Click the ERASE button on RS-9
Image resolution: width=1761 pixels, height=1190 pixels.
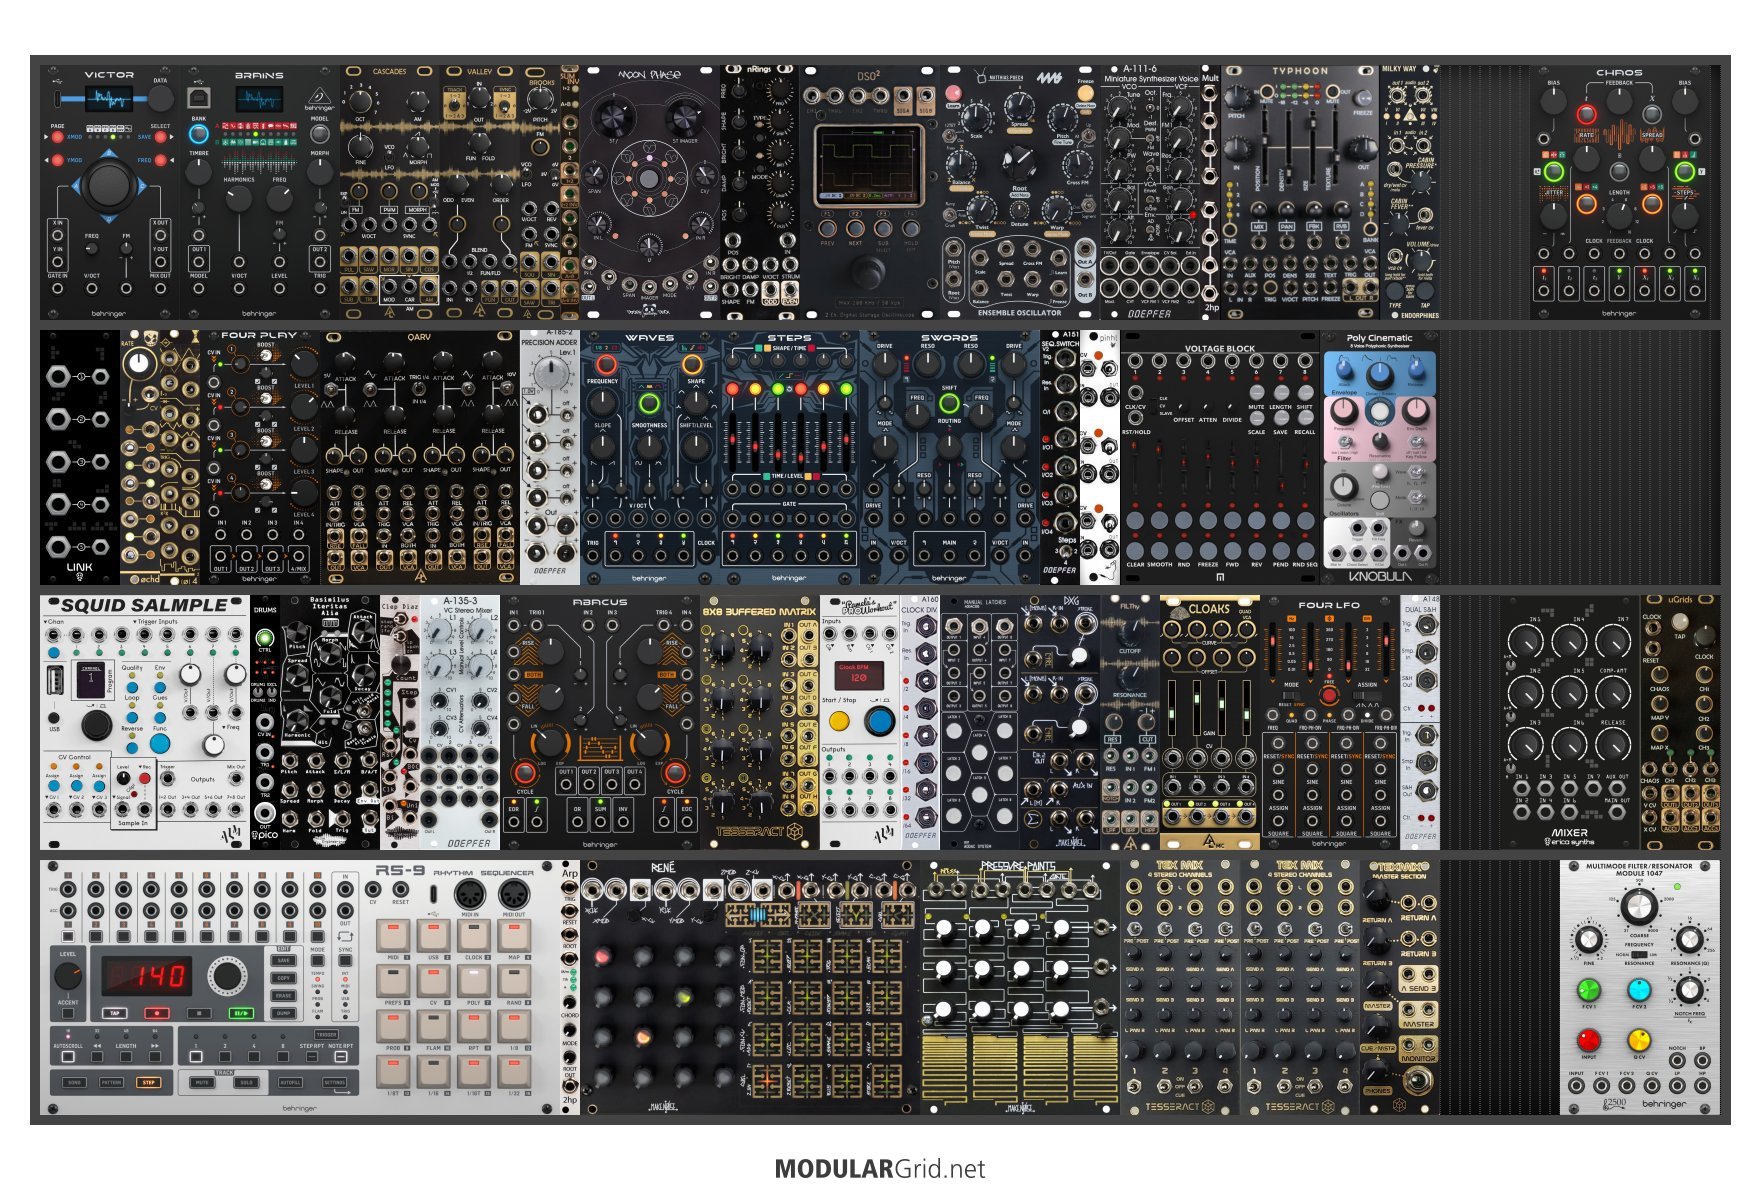283,996
